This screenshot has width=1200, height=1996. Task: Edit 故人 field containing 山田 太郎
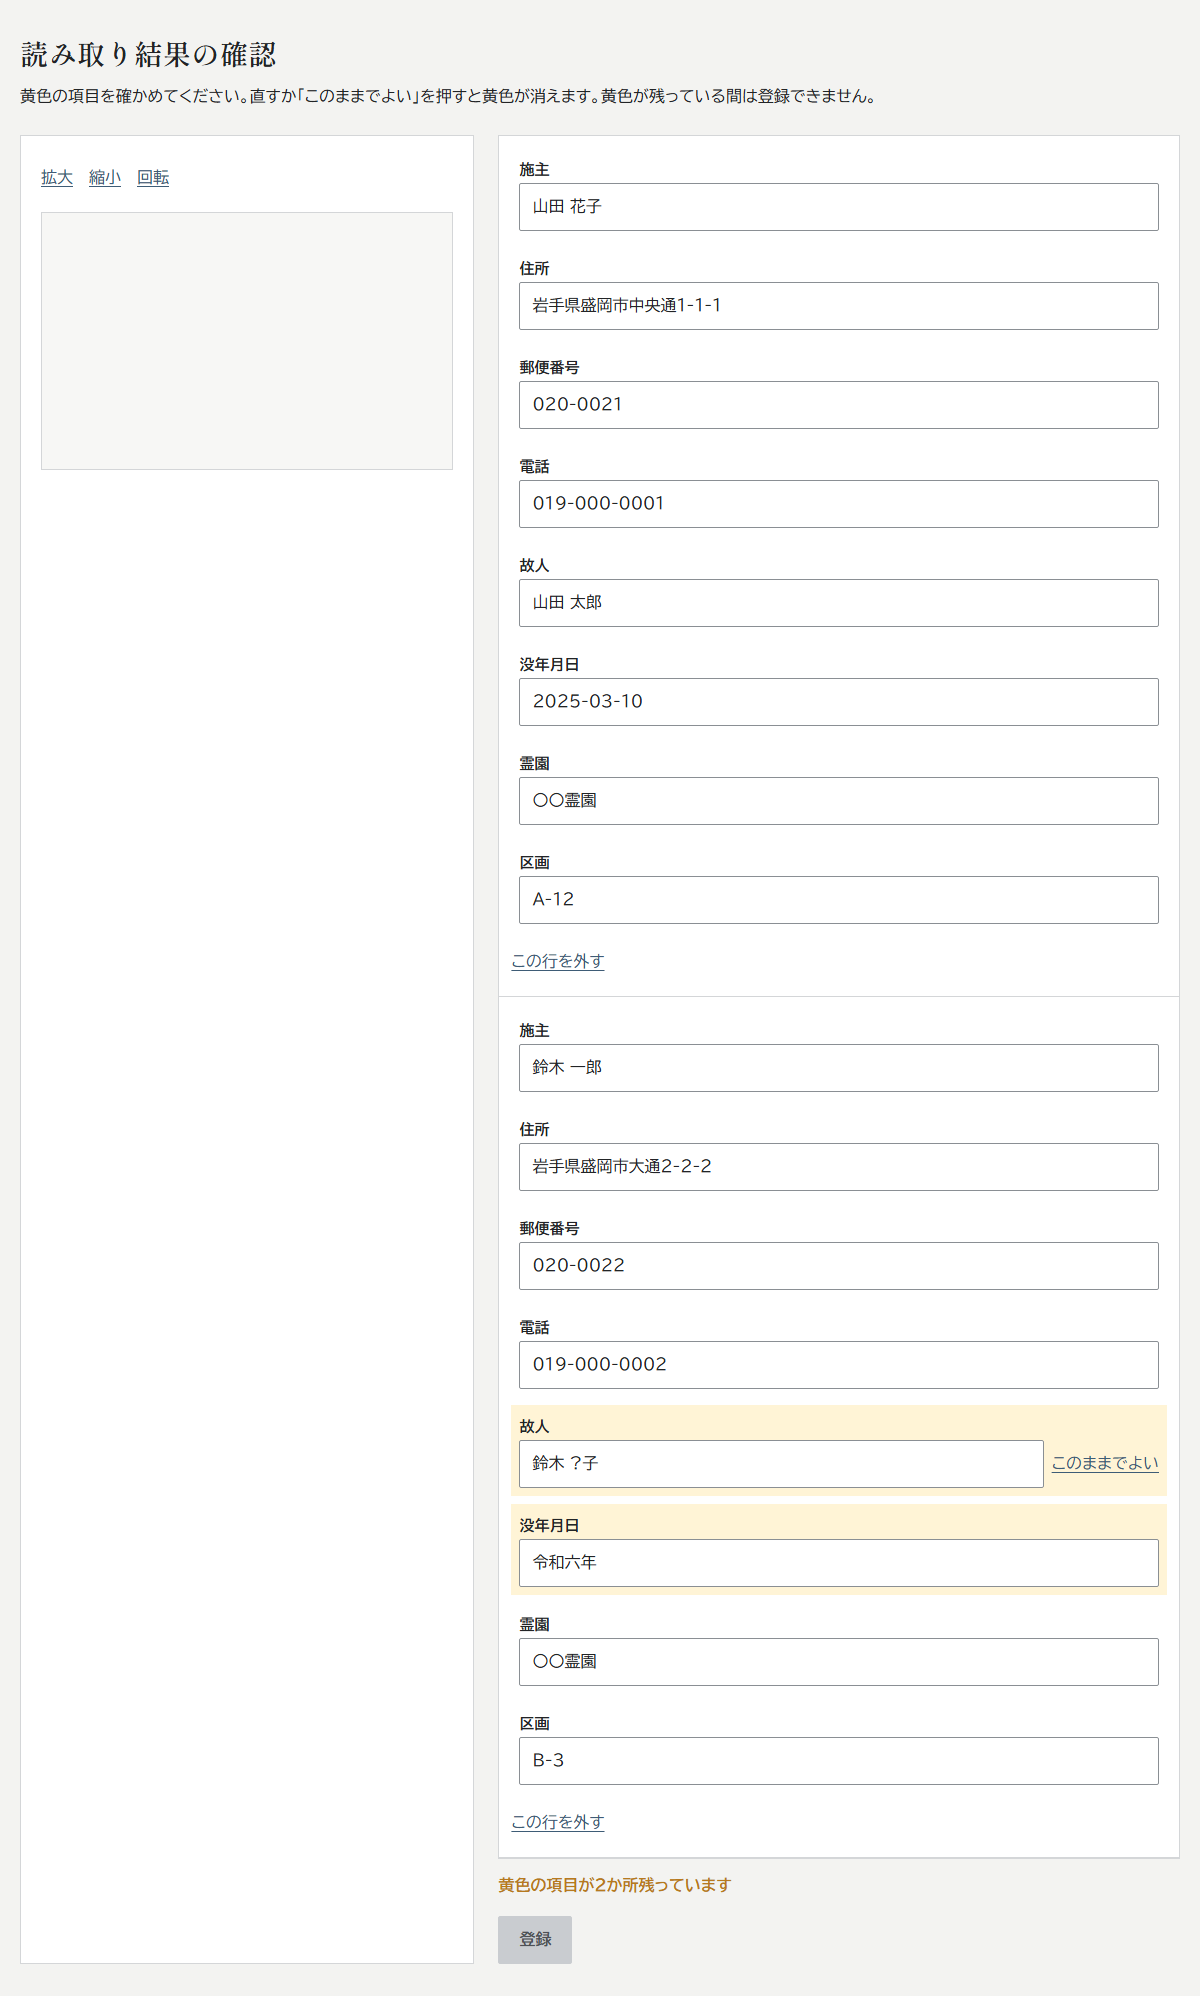pyautogui.click(x=838, y=603)
